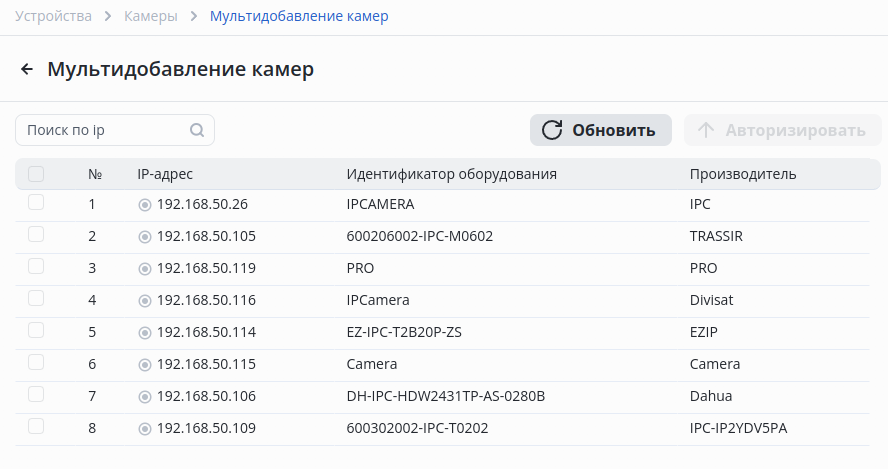Click the status icon next to 192.168.50.105
The width and height of the screenshot is (888, 469).
point(145,237)
